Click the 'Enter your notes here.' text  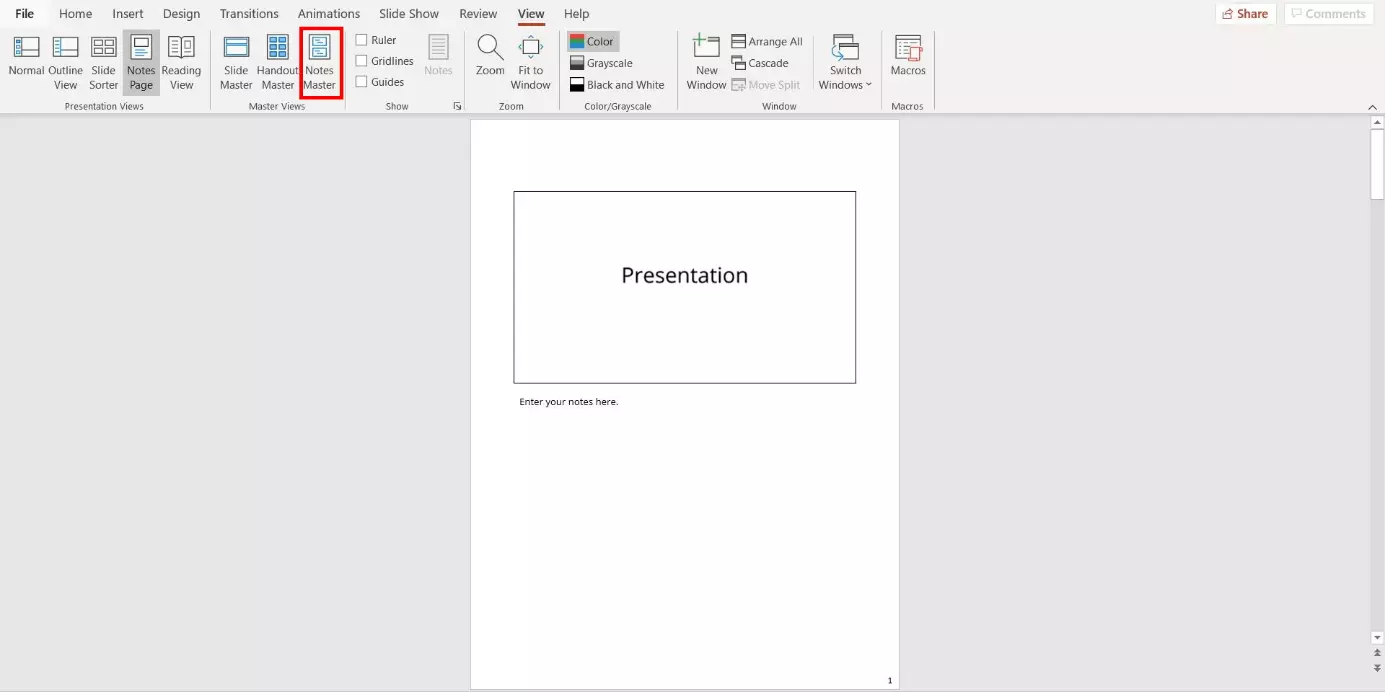coord(569,402)
